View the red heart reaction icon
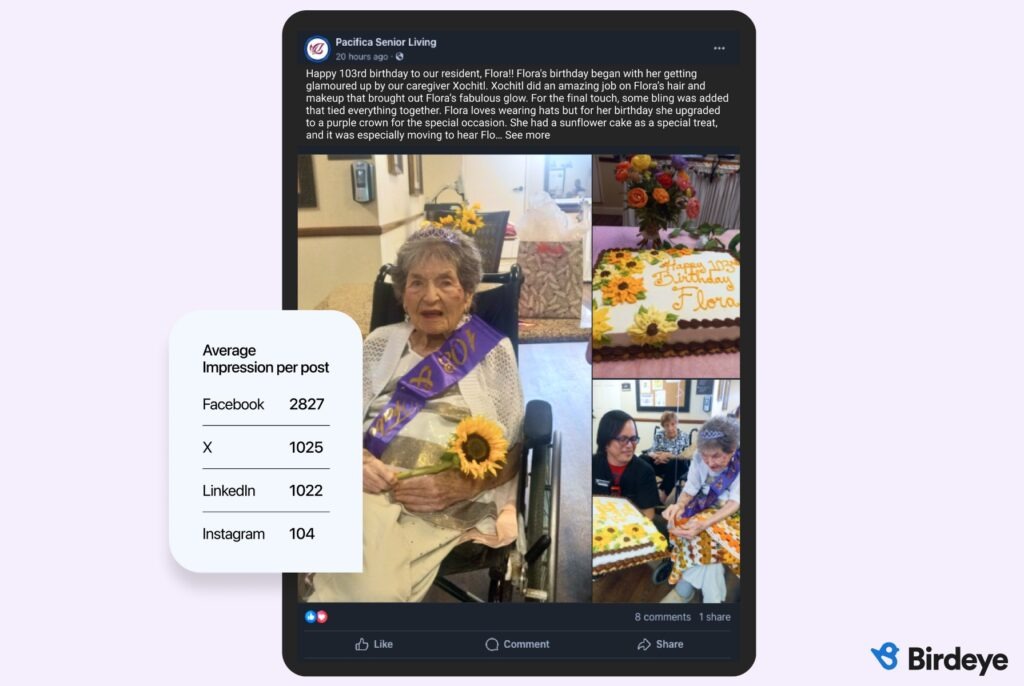This screenshot has height=686, width=1024. pyautogui.click(x=322, y=616)
